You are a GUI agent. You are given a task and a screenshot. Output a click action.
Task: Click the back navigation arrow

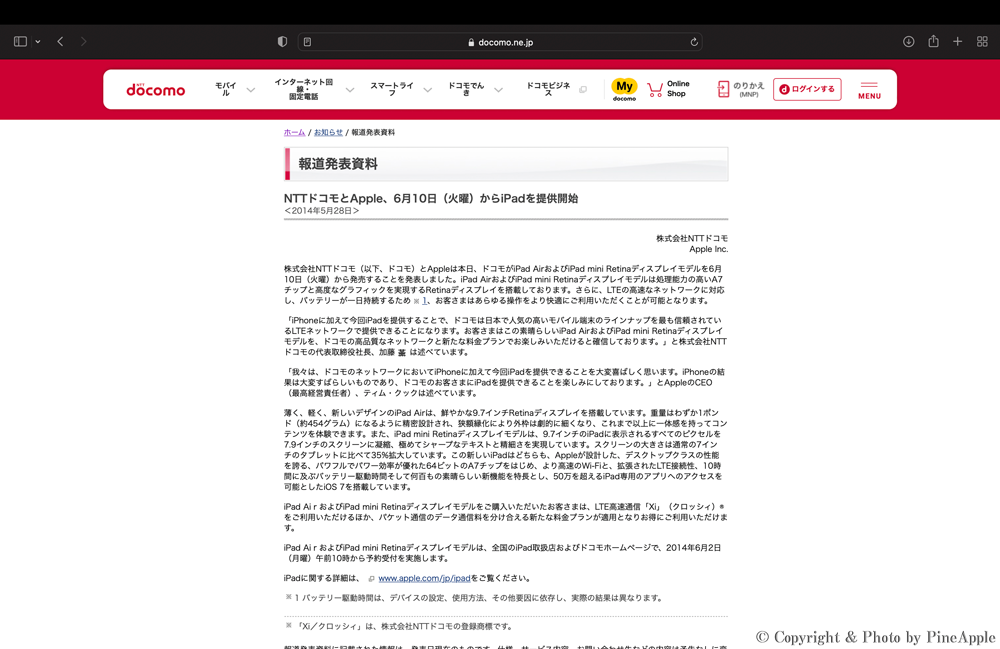pyautogui.click(x=60, y=42)
